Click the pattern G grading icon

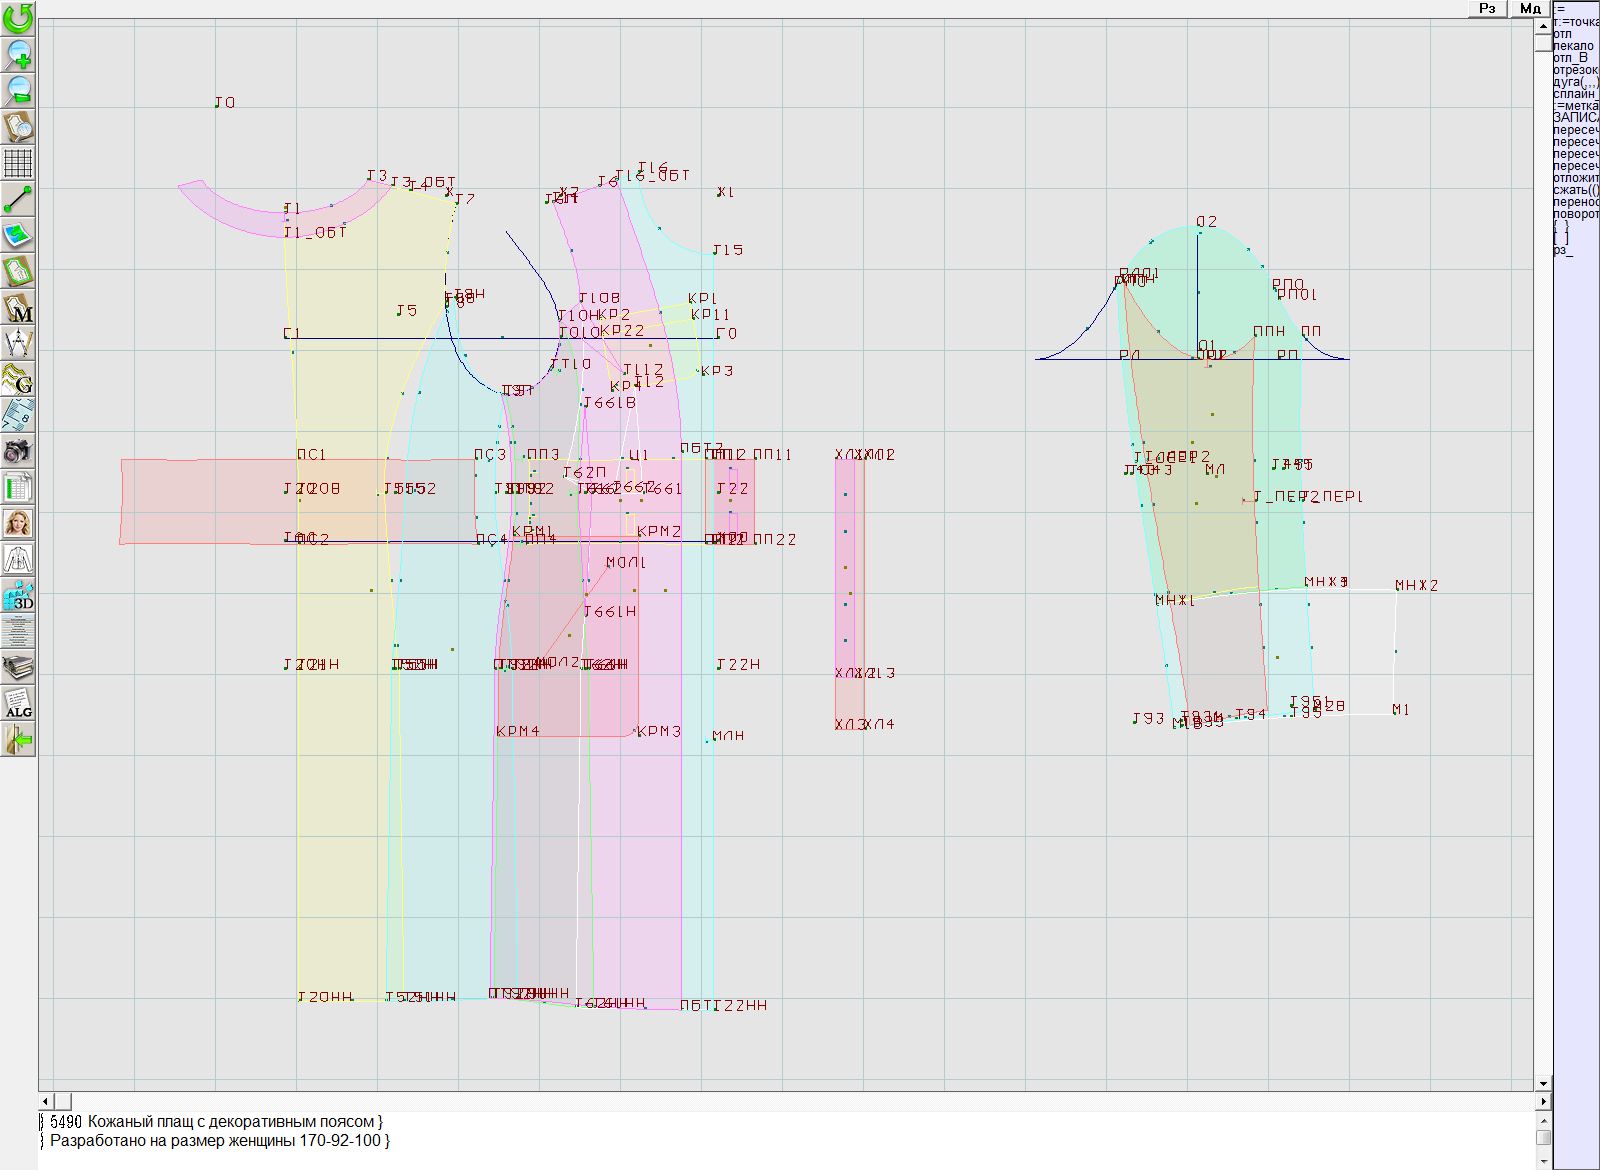click(x=18, y=379)
